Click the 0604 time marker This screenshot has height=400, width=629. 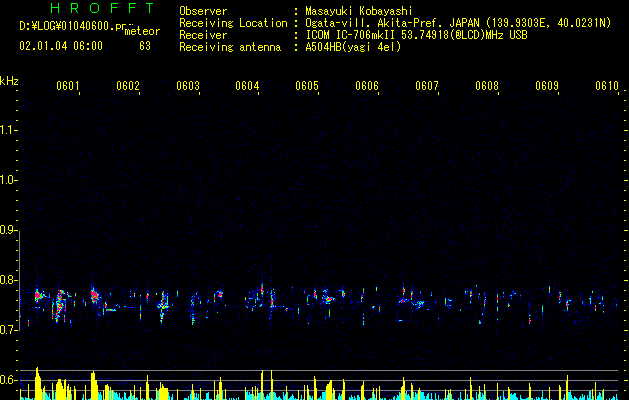(247, 85)
